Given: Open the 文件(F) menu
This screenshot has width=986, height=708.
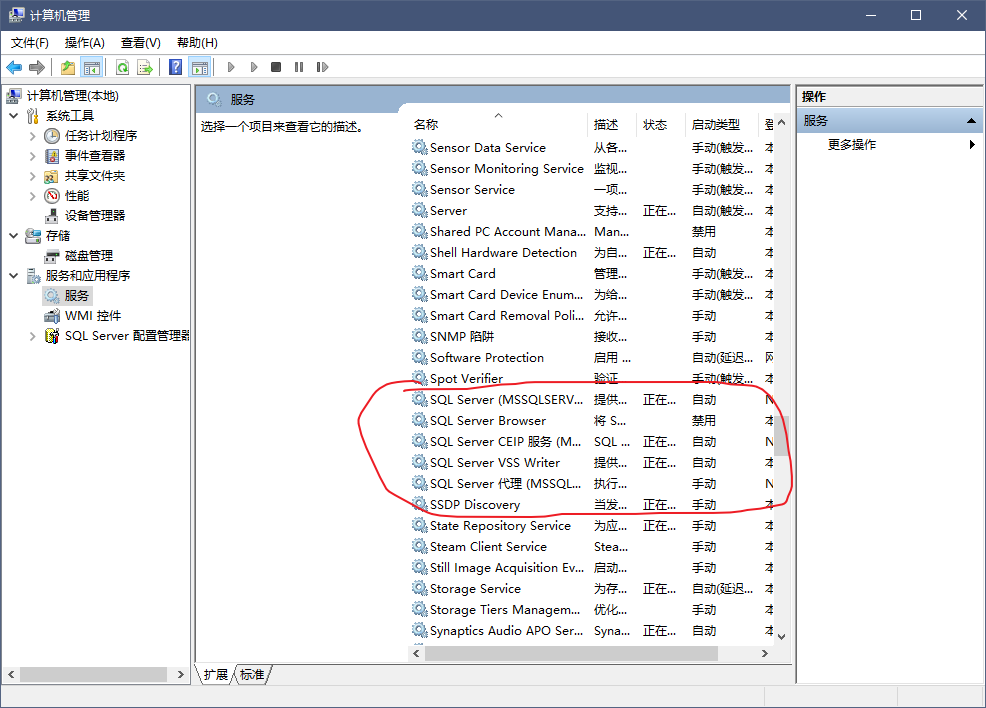Looking at the screenshot, I should point(30,43).
